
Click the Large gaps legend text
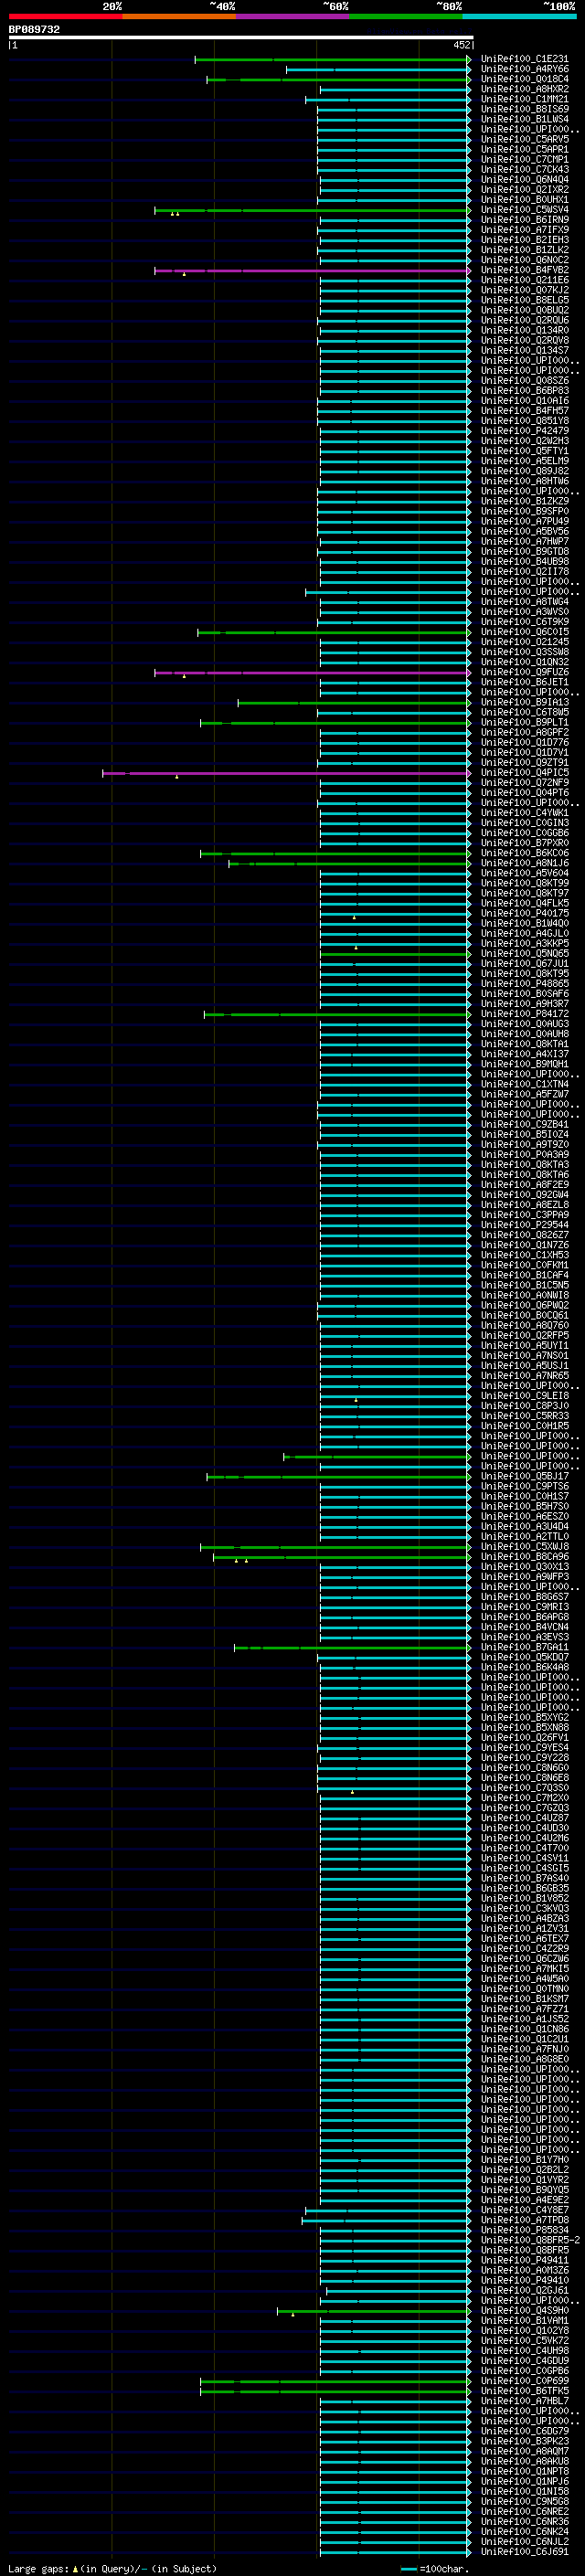point(112,2568)
